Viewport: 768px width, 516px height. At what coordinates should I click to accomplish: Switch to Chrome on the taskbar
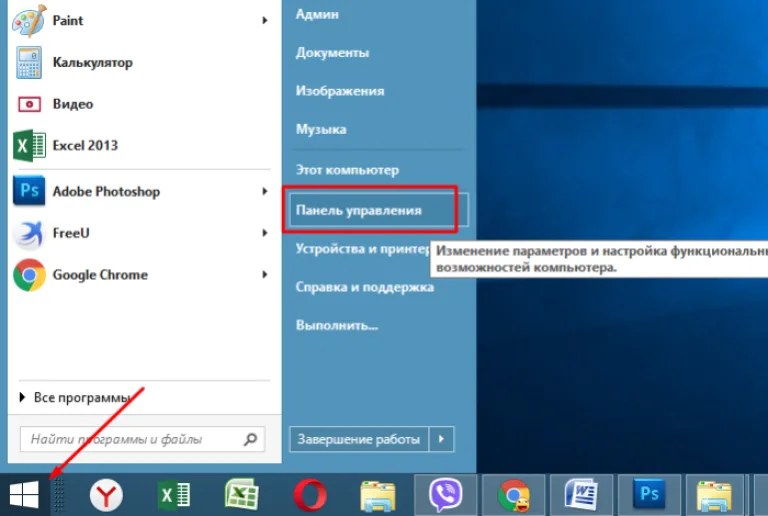[513, 494]
